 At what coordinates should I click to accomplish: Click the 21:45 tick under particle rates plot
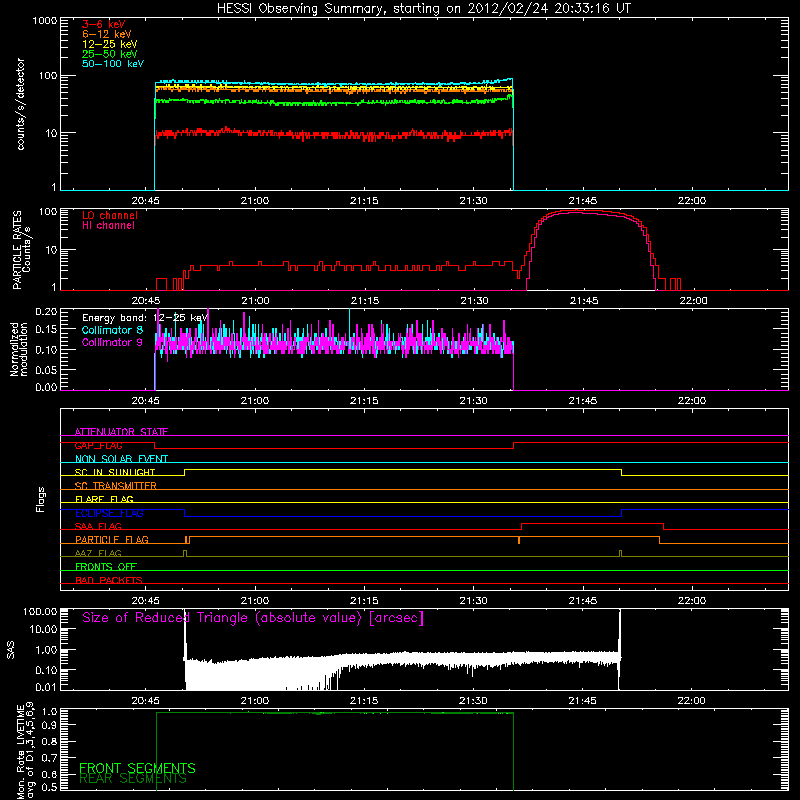coord(584,301)
